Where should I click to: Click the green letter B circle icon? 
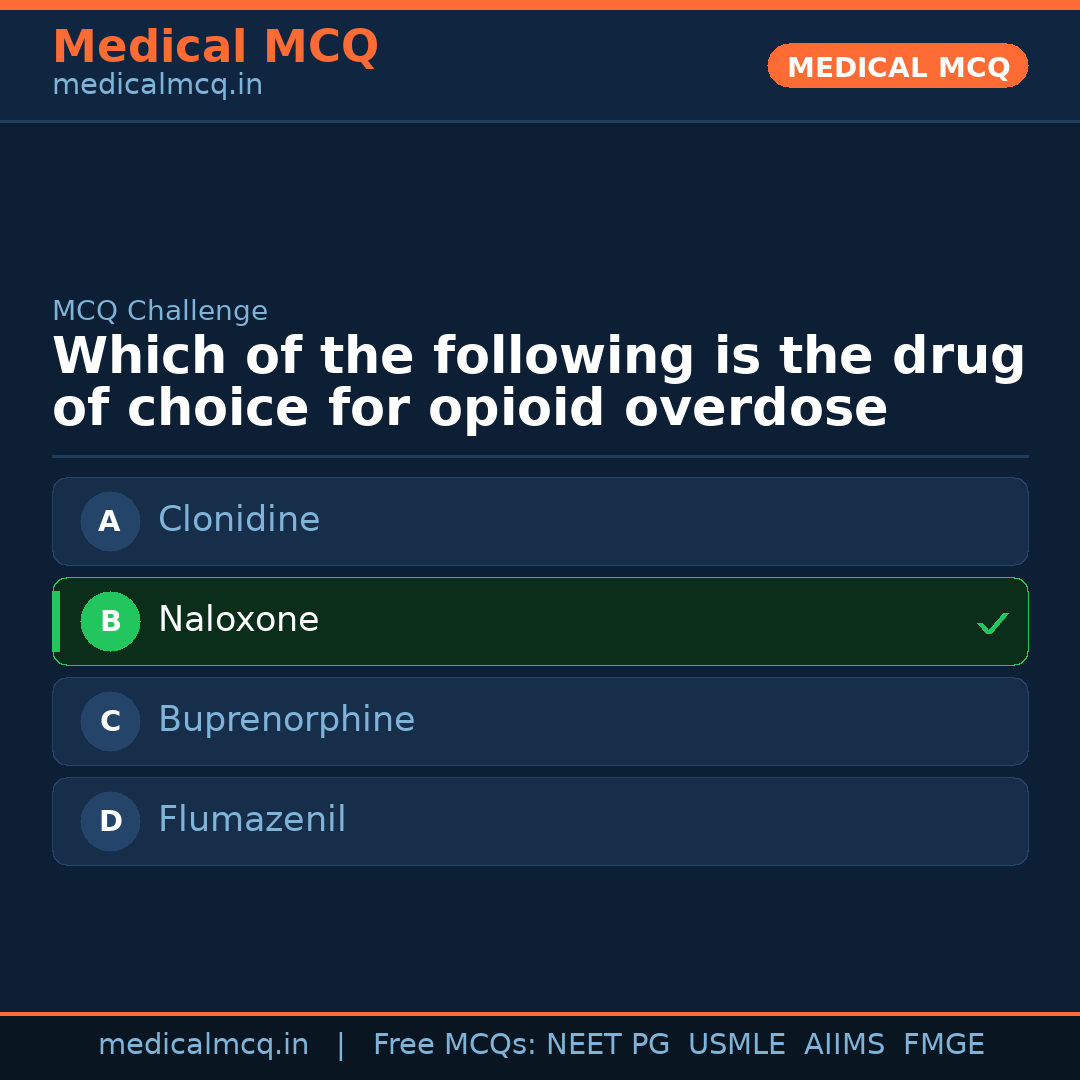pyautogui.click(x=110, y=621)
